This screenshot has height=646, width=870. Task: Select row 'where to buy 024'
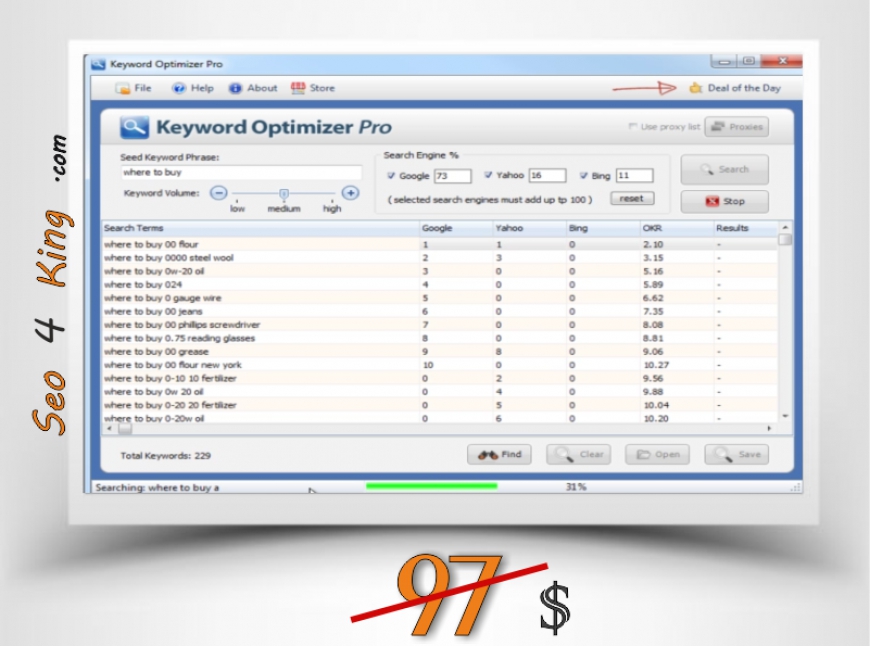(x=439, y=284)
